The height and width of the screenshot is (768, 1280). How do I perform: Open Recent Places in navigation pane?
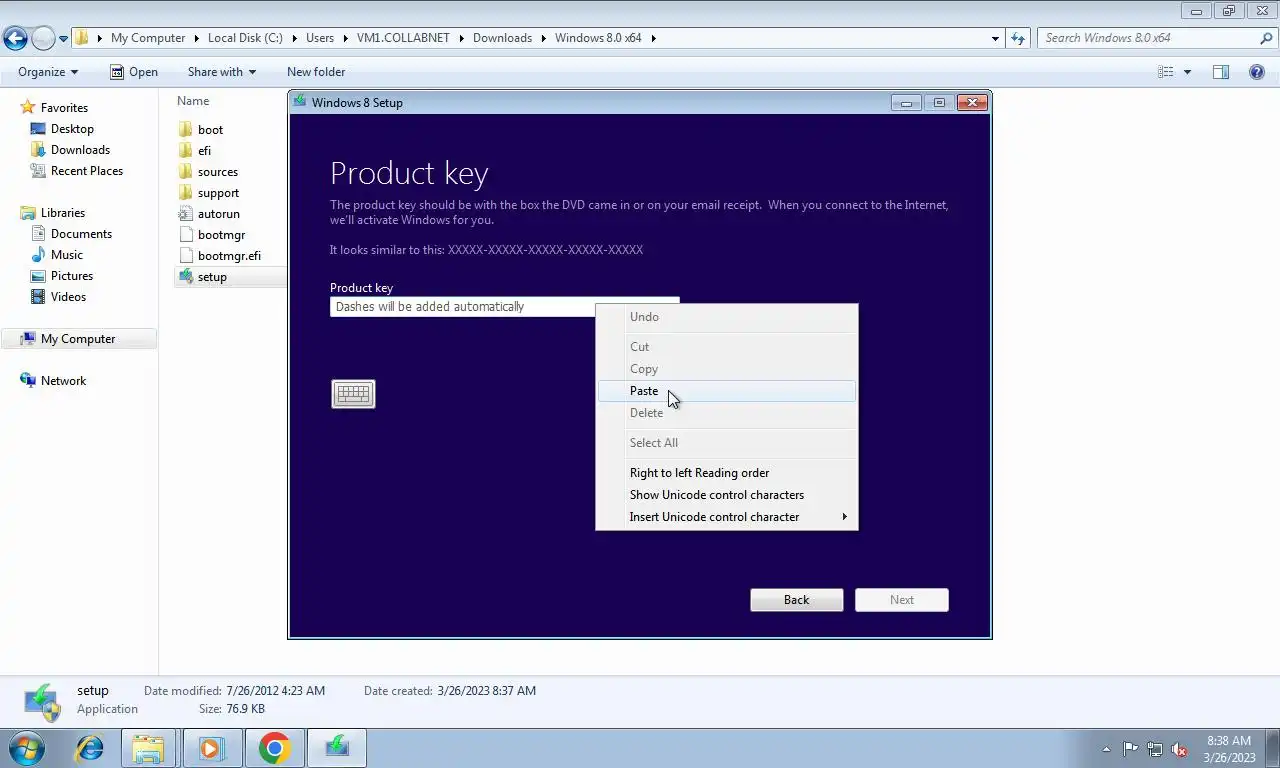(87, 171)
